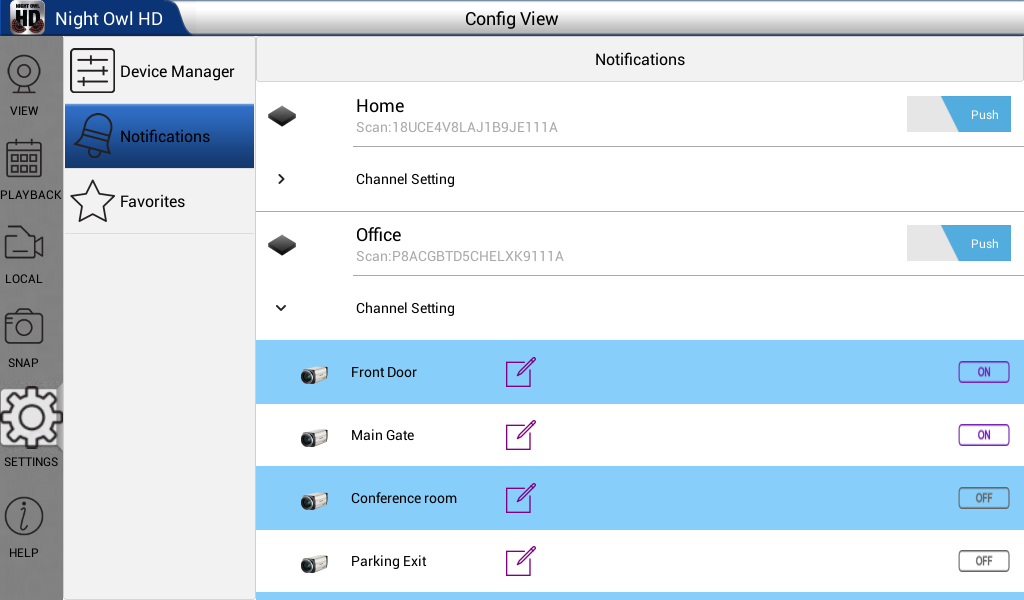This screenshot has width=1024, height=600.
Task: Expand the Home Channel Setting row
Action: 640,179
